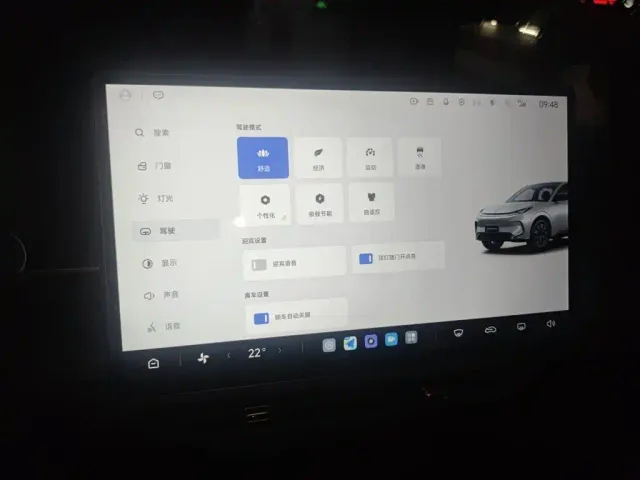The height and width of the screenshot is (480, 640).
Task: Tap the volume speaker icon in dock
Action: [x=551, y=324]
